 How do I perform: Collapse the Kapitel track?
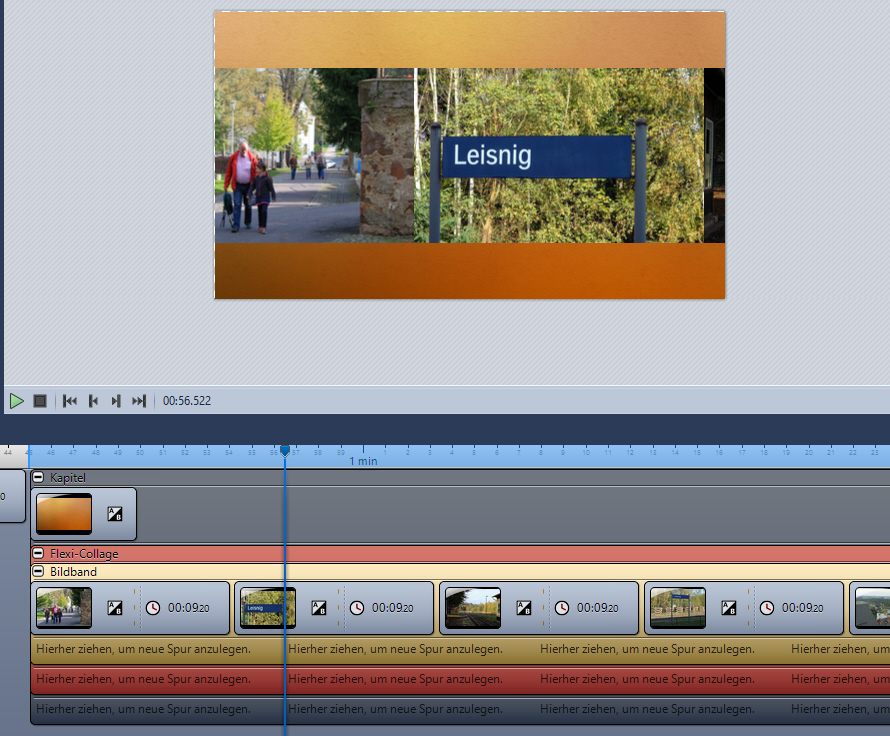click(x=39, y=478)
